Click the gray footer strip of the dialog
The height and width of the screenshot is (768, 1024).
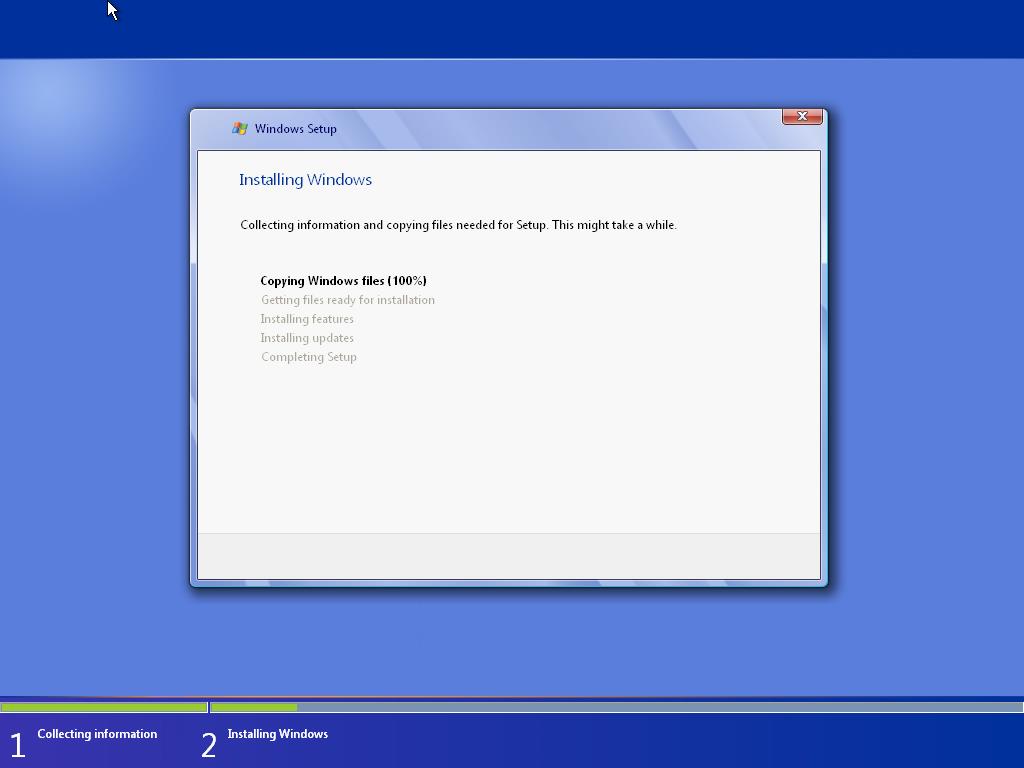pyautogui.click(x=508, y=556)
